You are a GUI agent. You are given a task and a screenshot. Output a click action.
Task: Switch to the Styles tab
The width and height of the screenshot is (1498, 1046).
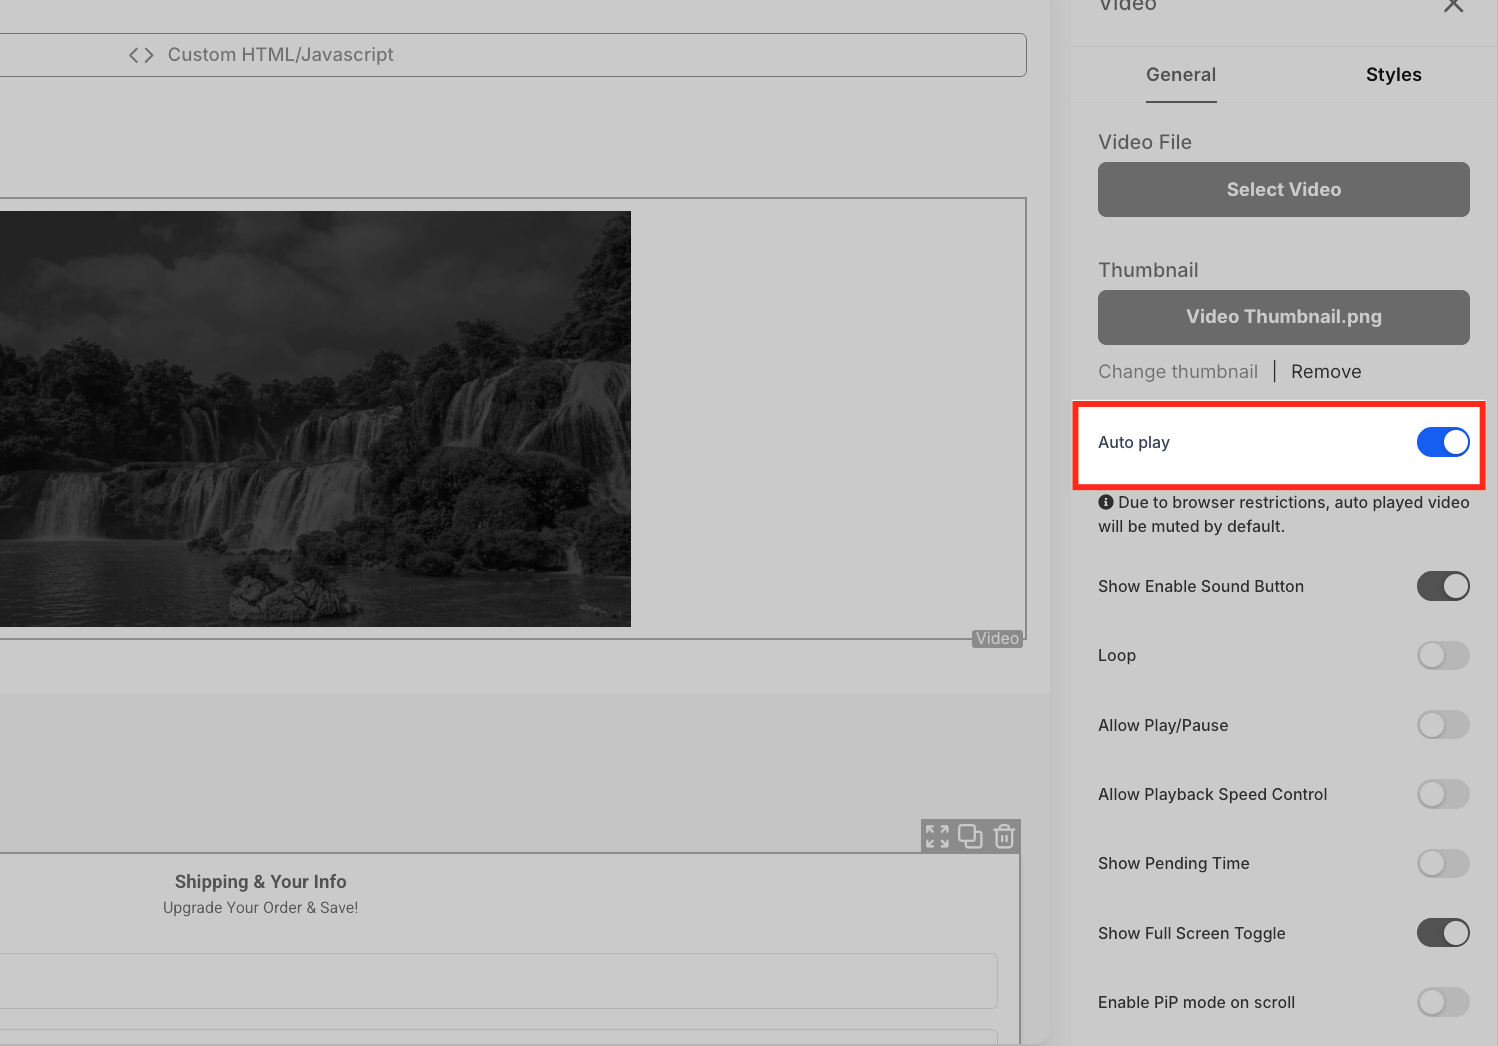click(1393, 75)
